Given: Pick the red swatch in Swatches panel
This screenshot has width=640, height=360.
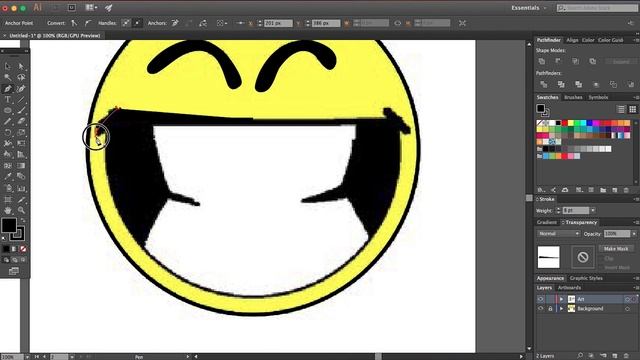Looking at the screenshot, I should point(564,123).
